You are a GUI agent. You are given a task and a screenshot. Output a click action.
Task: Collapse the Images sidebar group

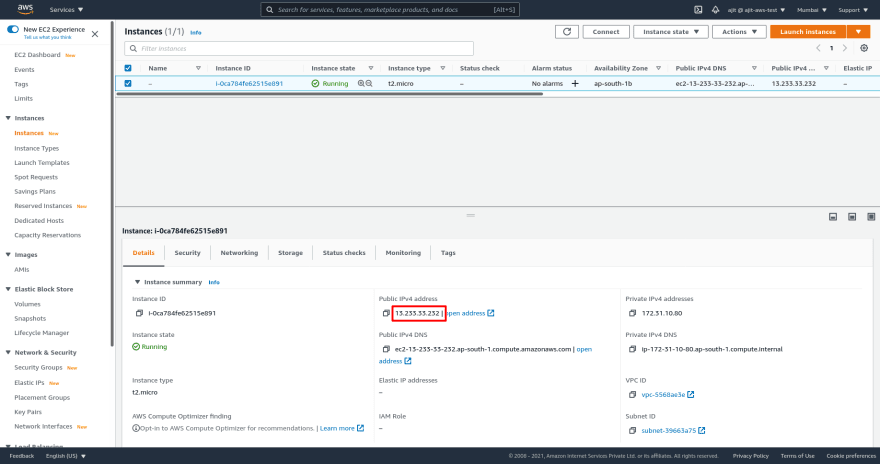(8, 254)
